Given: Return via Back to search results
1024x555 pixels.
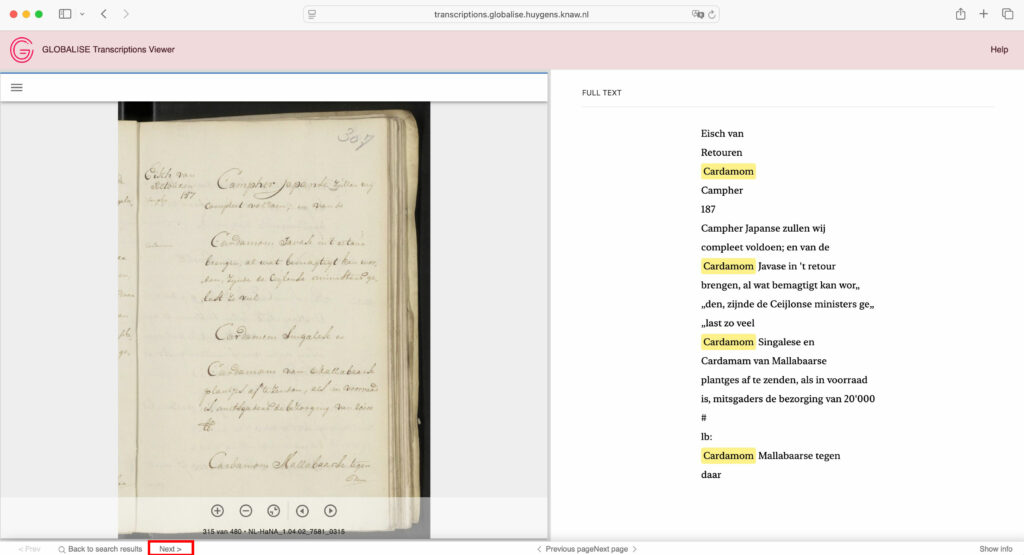Looking at the screenshot, I should coord(100,549).
